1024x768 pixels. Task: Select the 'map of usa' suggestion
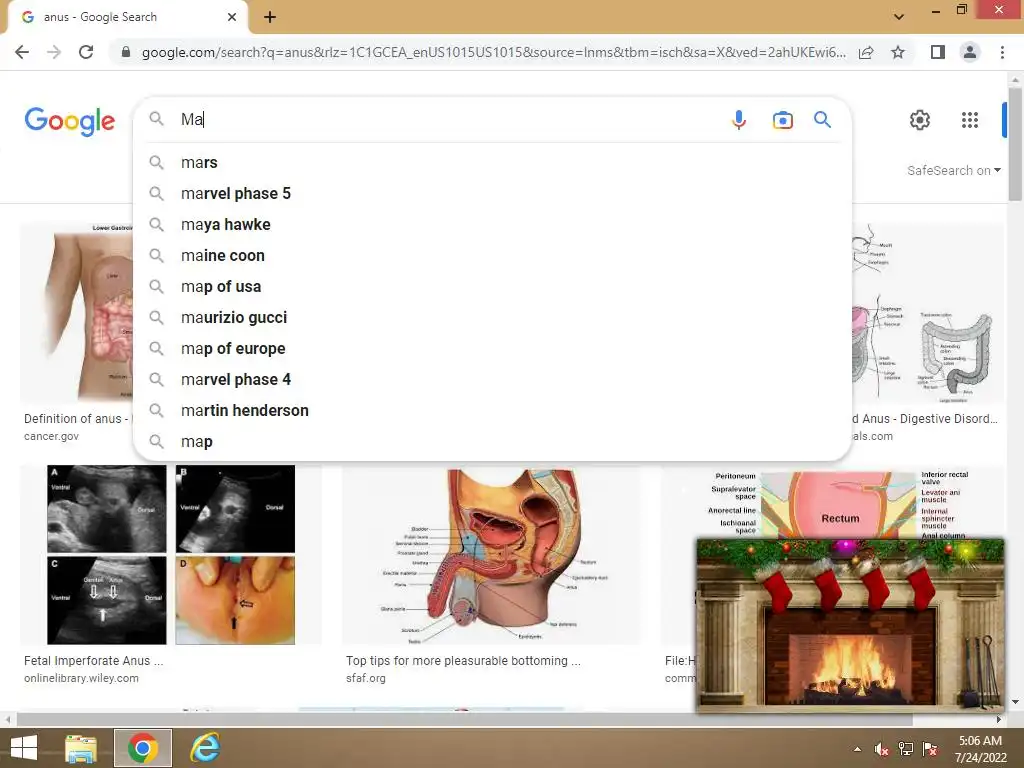coord(492,287)
